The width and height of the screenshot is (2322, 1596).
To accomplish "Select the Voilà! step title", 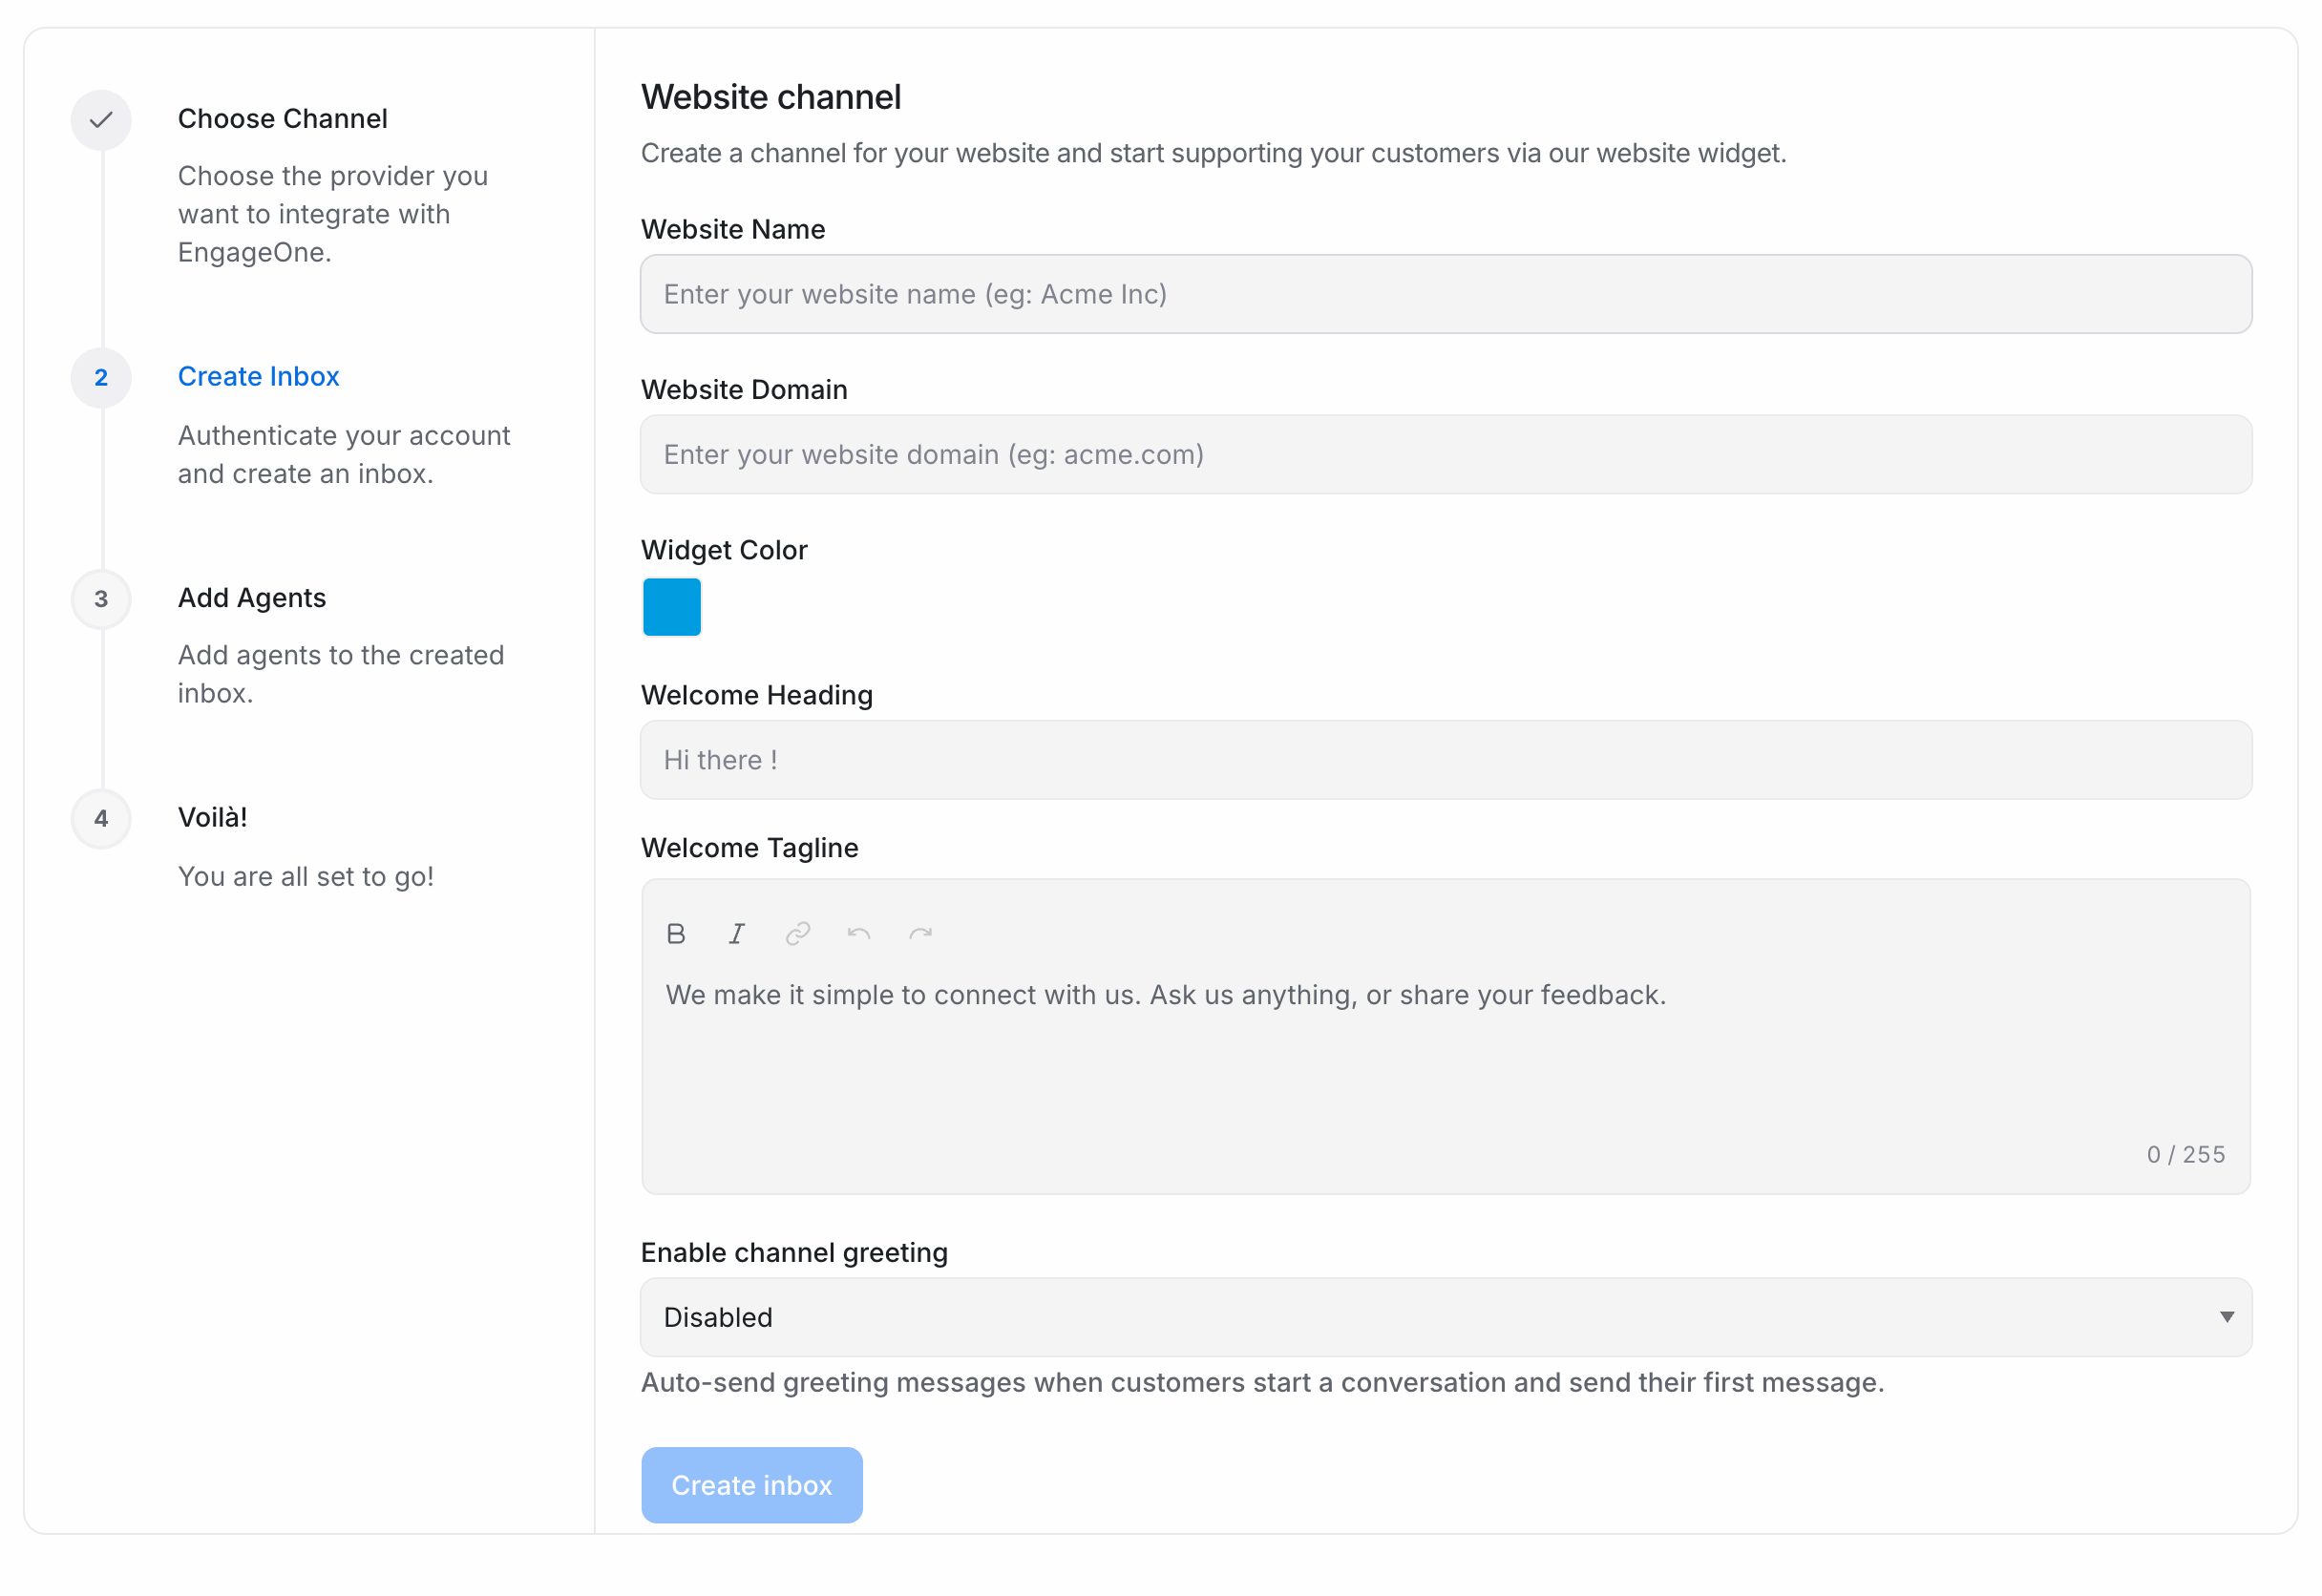I will click(212, 818).
